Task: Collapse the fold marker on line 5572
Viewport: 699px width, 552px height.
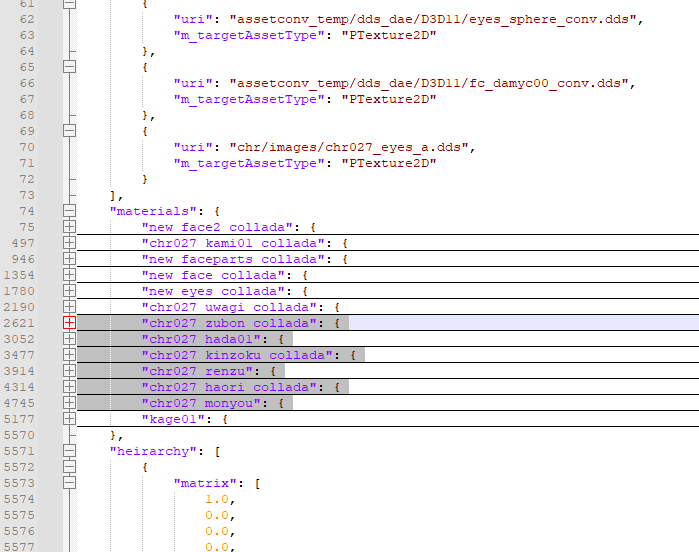Action: coord(69,467)
